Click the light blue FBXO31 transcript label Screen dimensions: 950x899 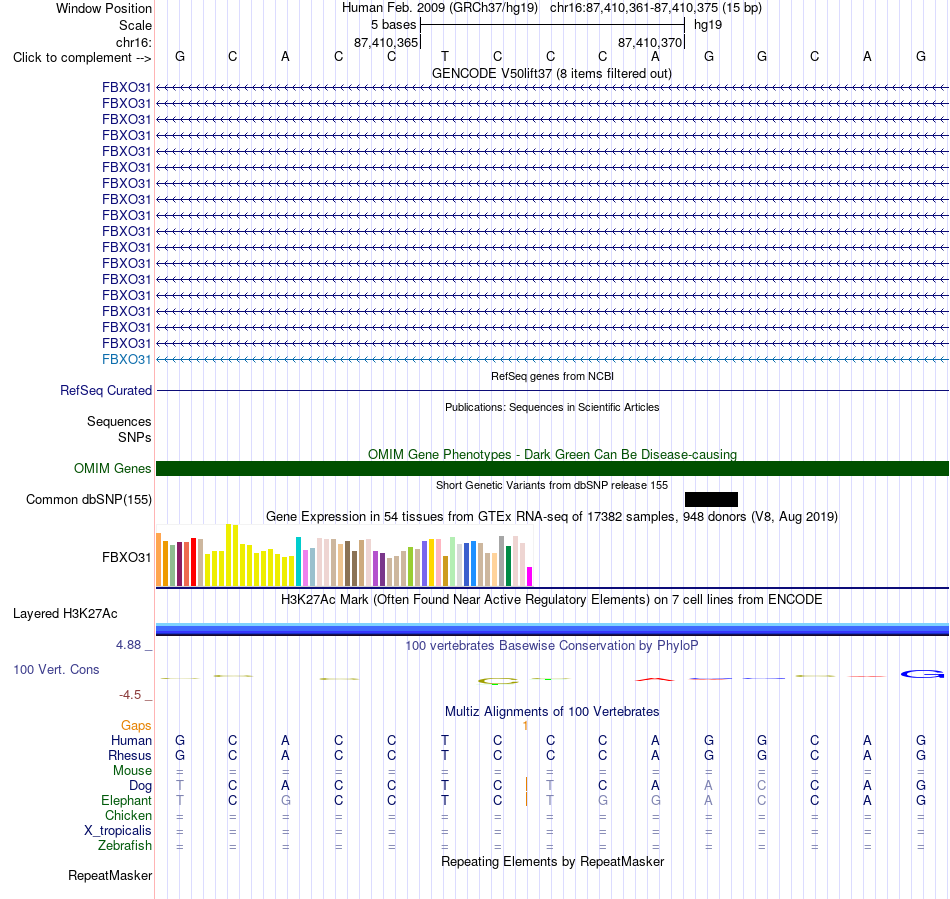(126, 359)
